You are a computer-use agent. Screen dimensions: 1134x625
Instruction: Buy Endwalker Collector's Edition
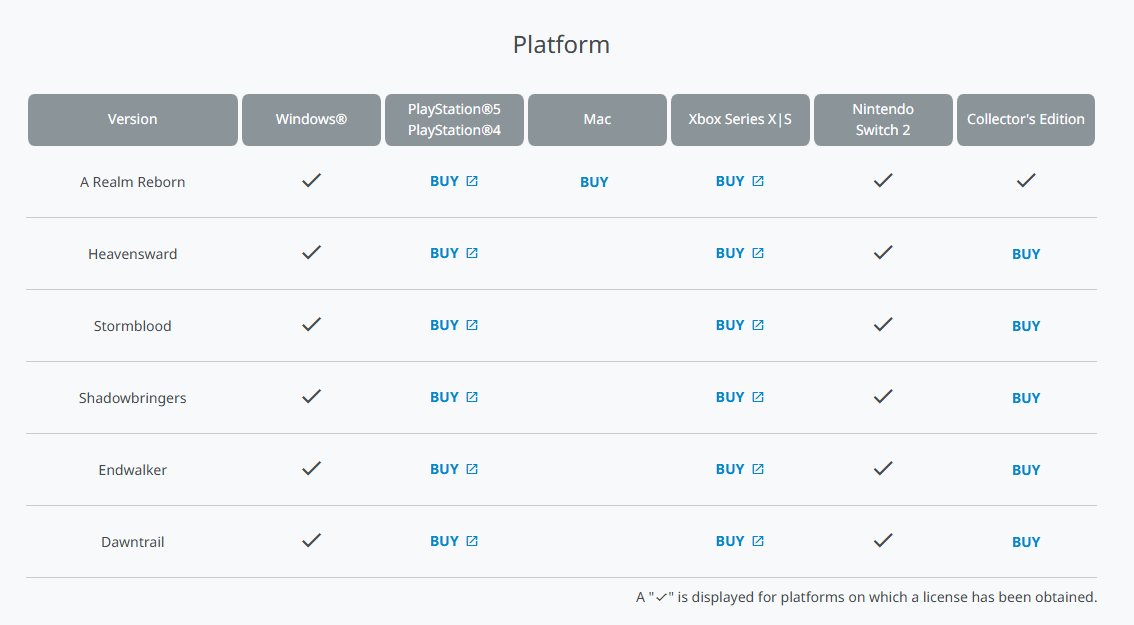pyautogui.click(x=1026, y=470)
